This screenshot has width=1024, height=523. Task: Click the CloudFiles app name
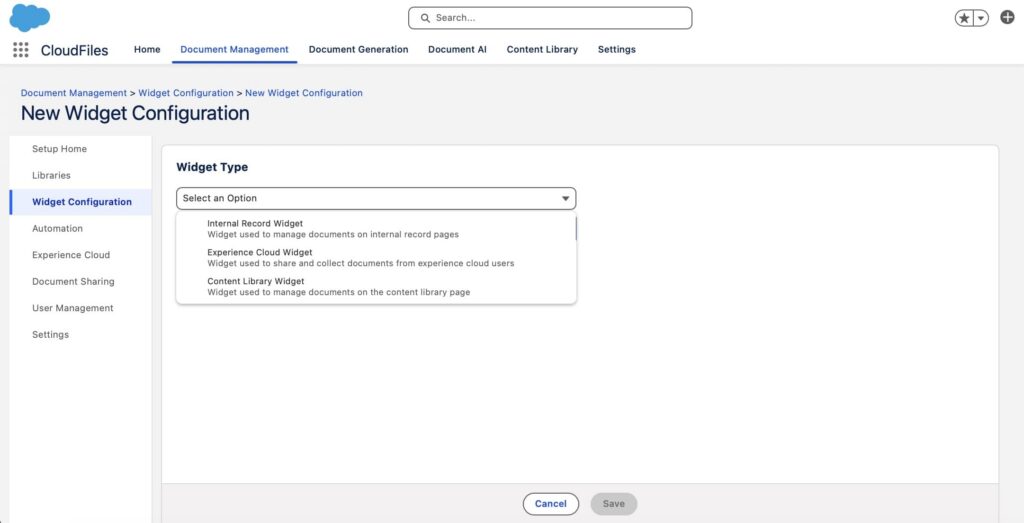point(74,50)
